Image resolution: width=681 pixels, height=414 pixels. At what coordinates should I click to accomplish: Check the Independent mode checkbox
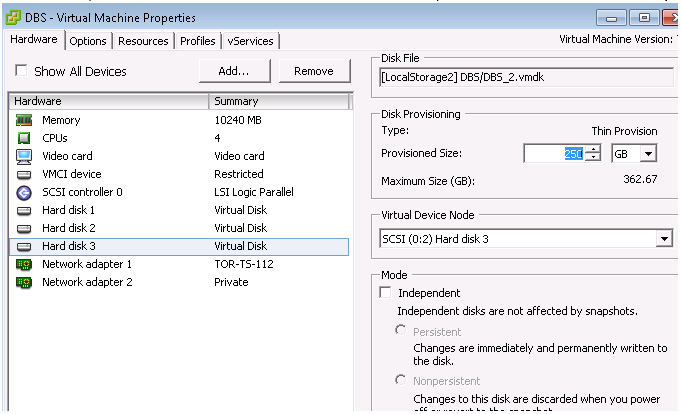click(385, 293)
